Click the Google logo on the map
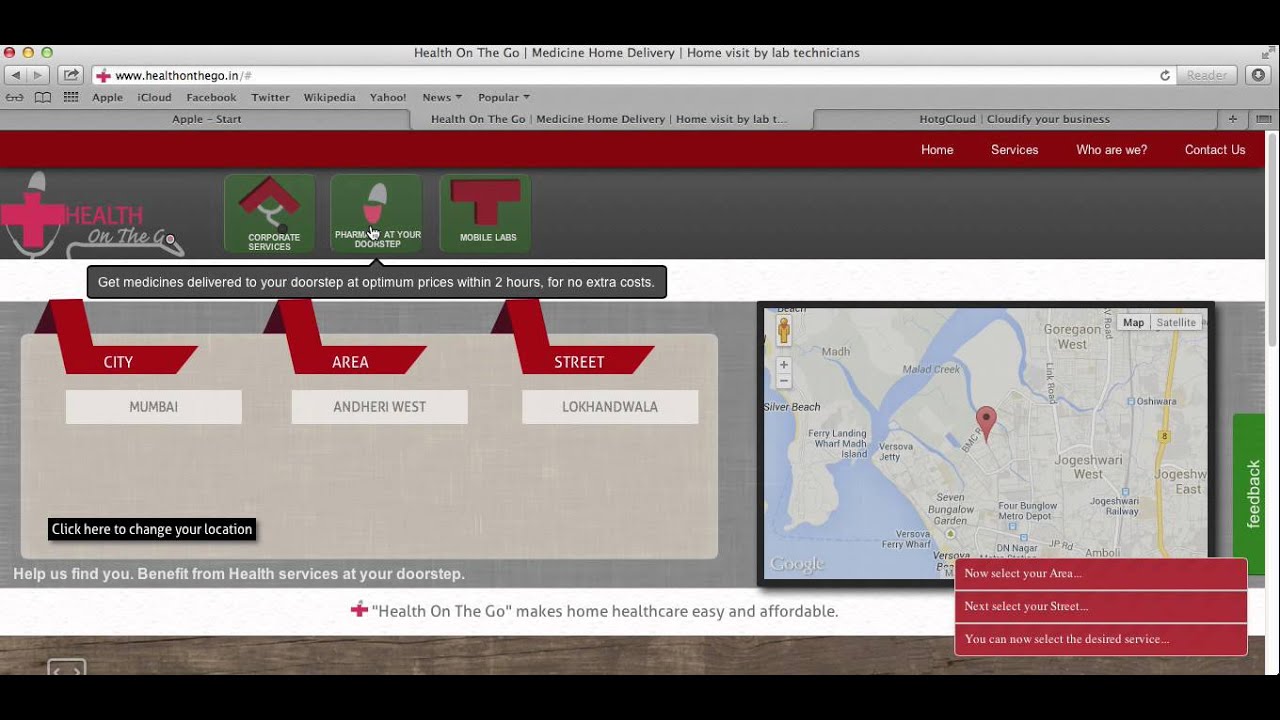The height and width of the screenshot is (720, 1280). click(x=797, y=565)
